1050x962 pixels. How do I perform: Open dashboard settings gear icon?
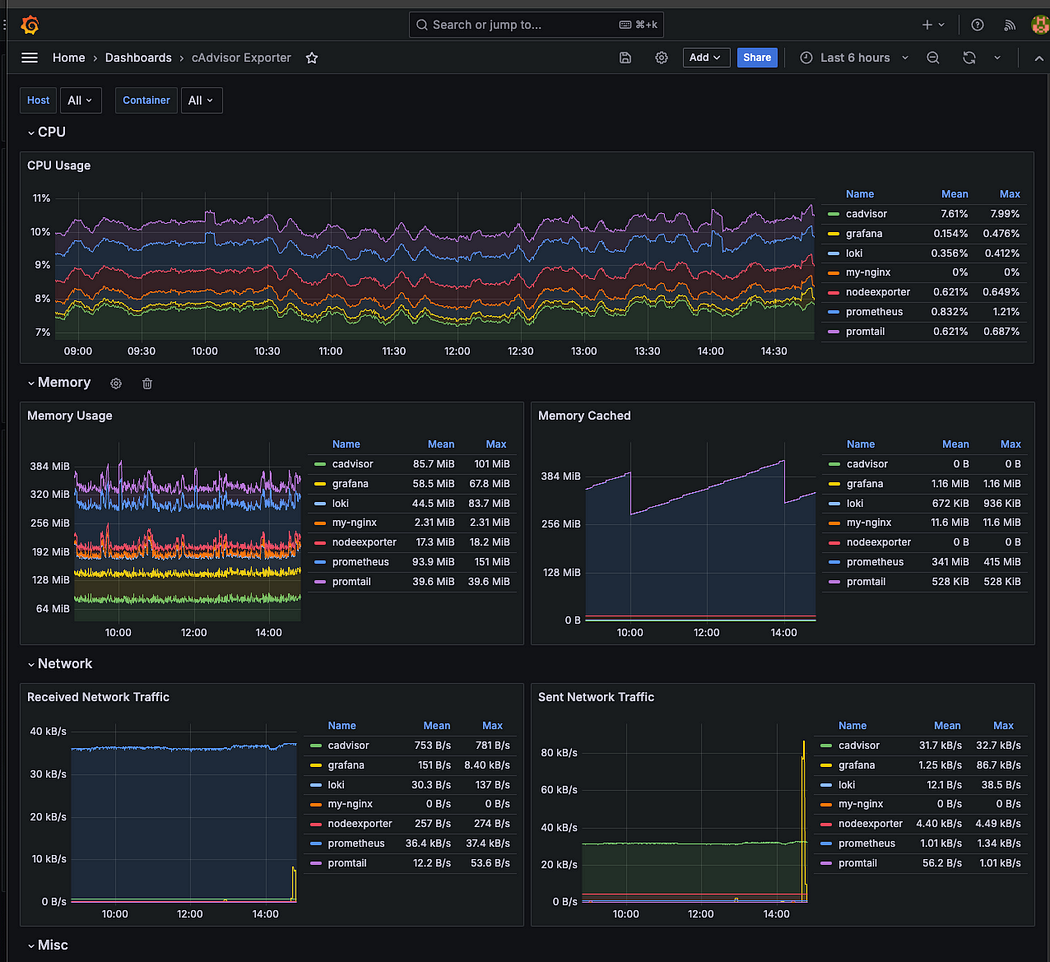(661, 58)
